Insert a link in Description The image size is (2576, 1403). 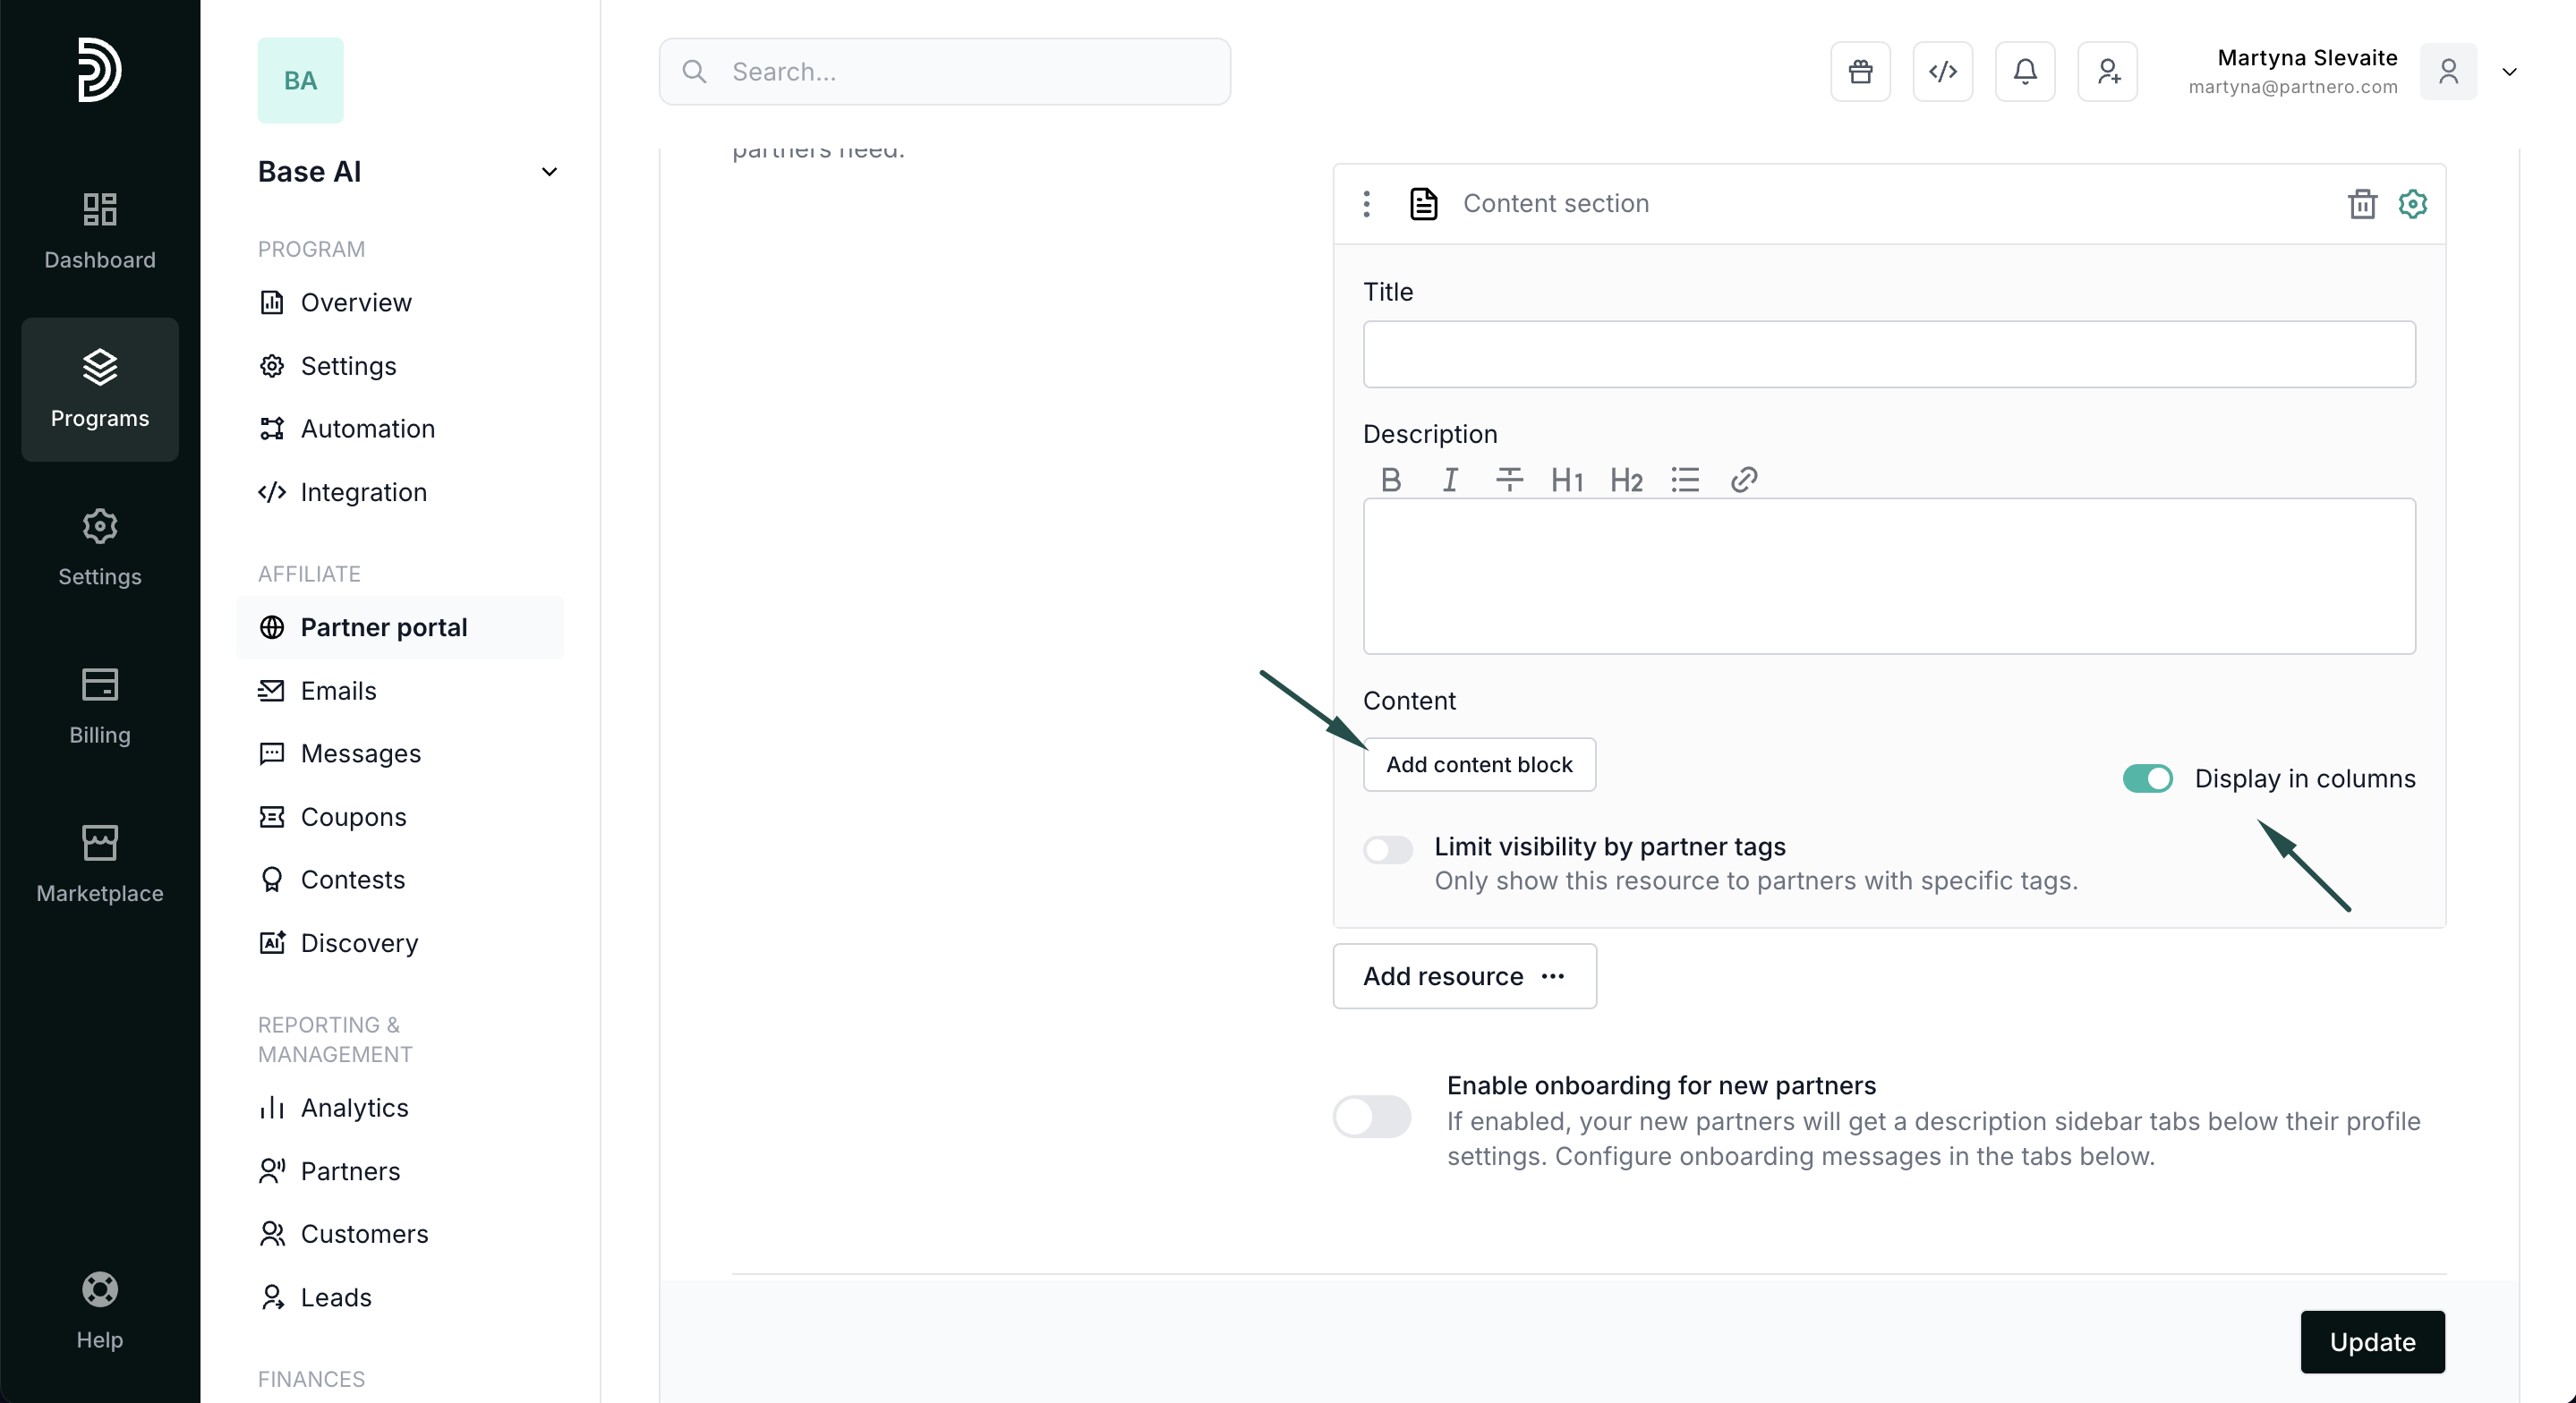click(1743, 480)
